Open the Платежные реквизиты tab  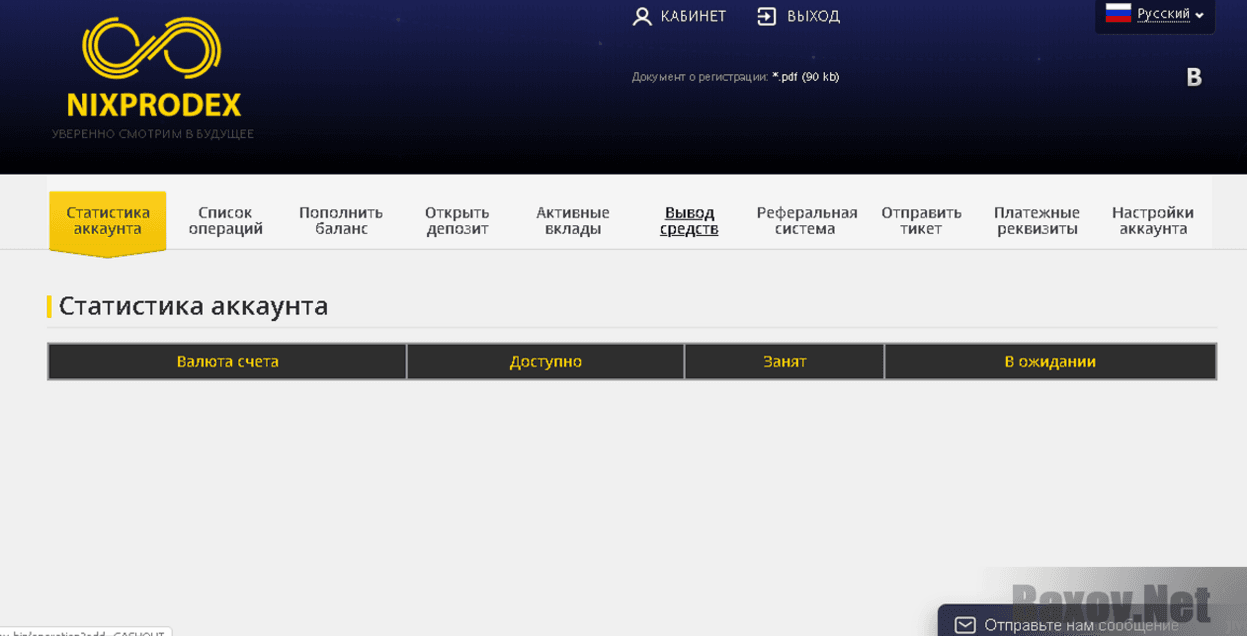click(x=1036, y=221)
